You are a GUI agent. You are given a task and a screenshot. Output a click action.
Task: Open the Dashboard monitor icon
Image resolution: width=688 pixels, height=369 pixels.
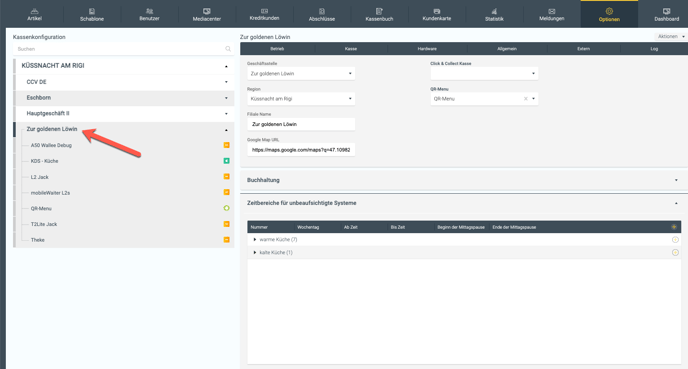click(666, 11)
